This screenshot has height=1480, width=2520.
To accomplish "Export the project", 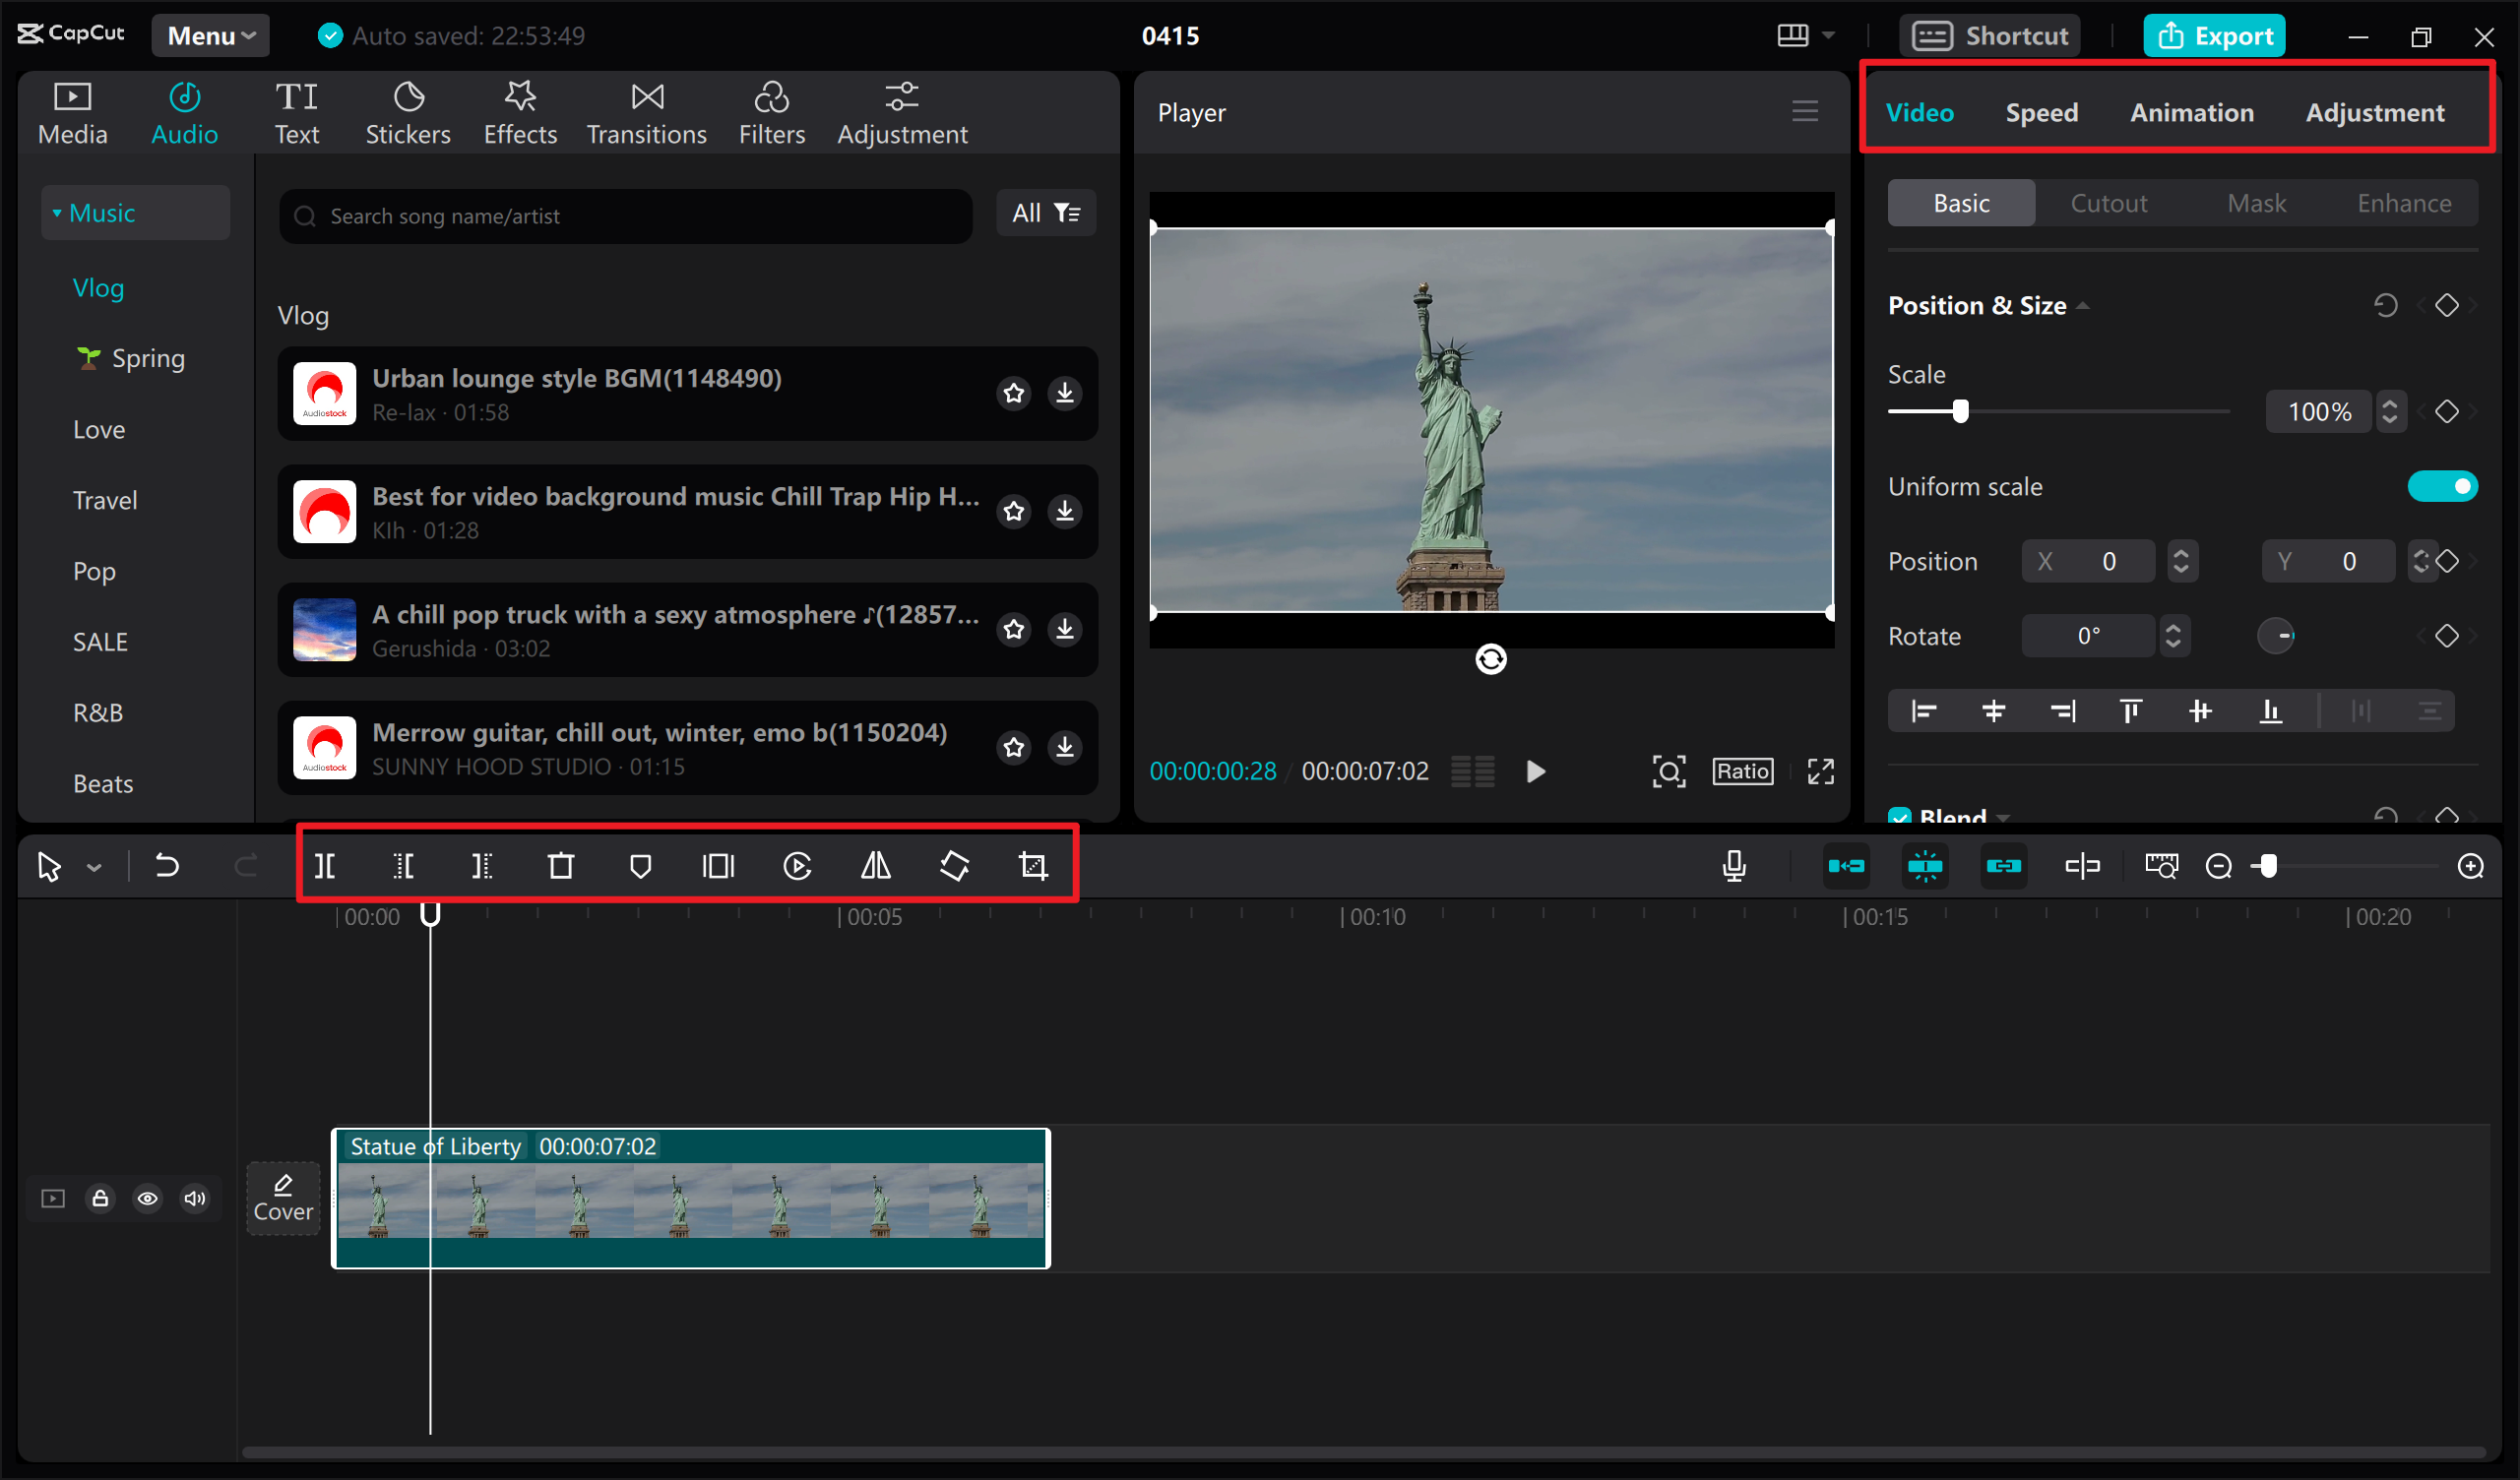I will coord(2214,34).
